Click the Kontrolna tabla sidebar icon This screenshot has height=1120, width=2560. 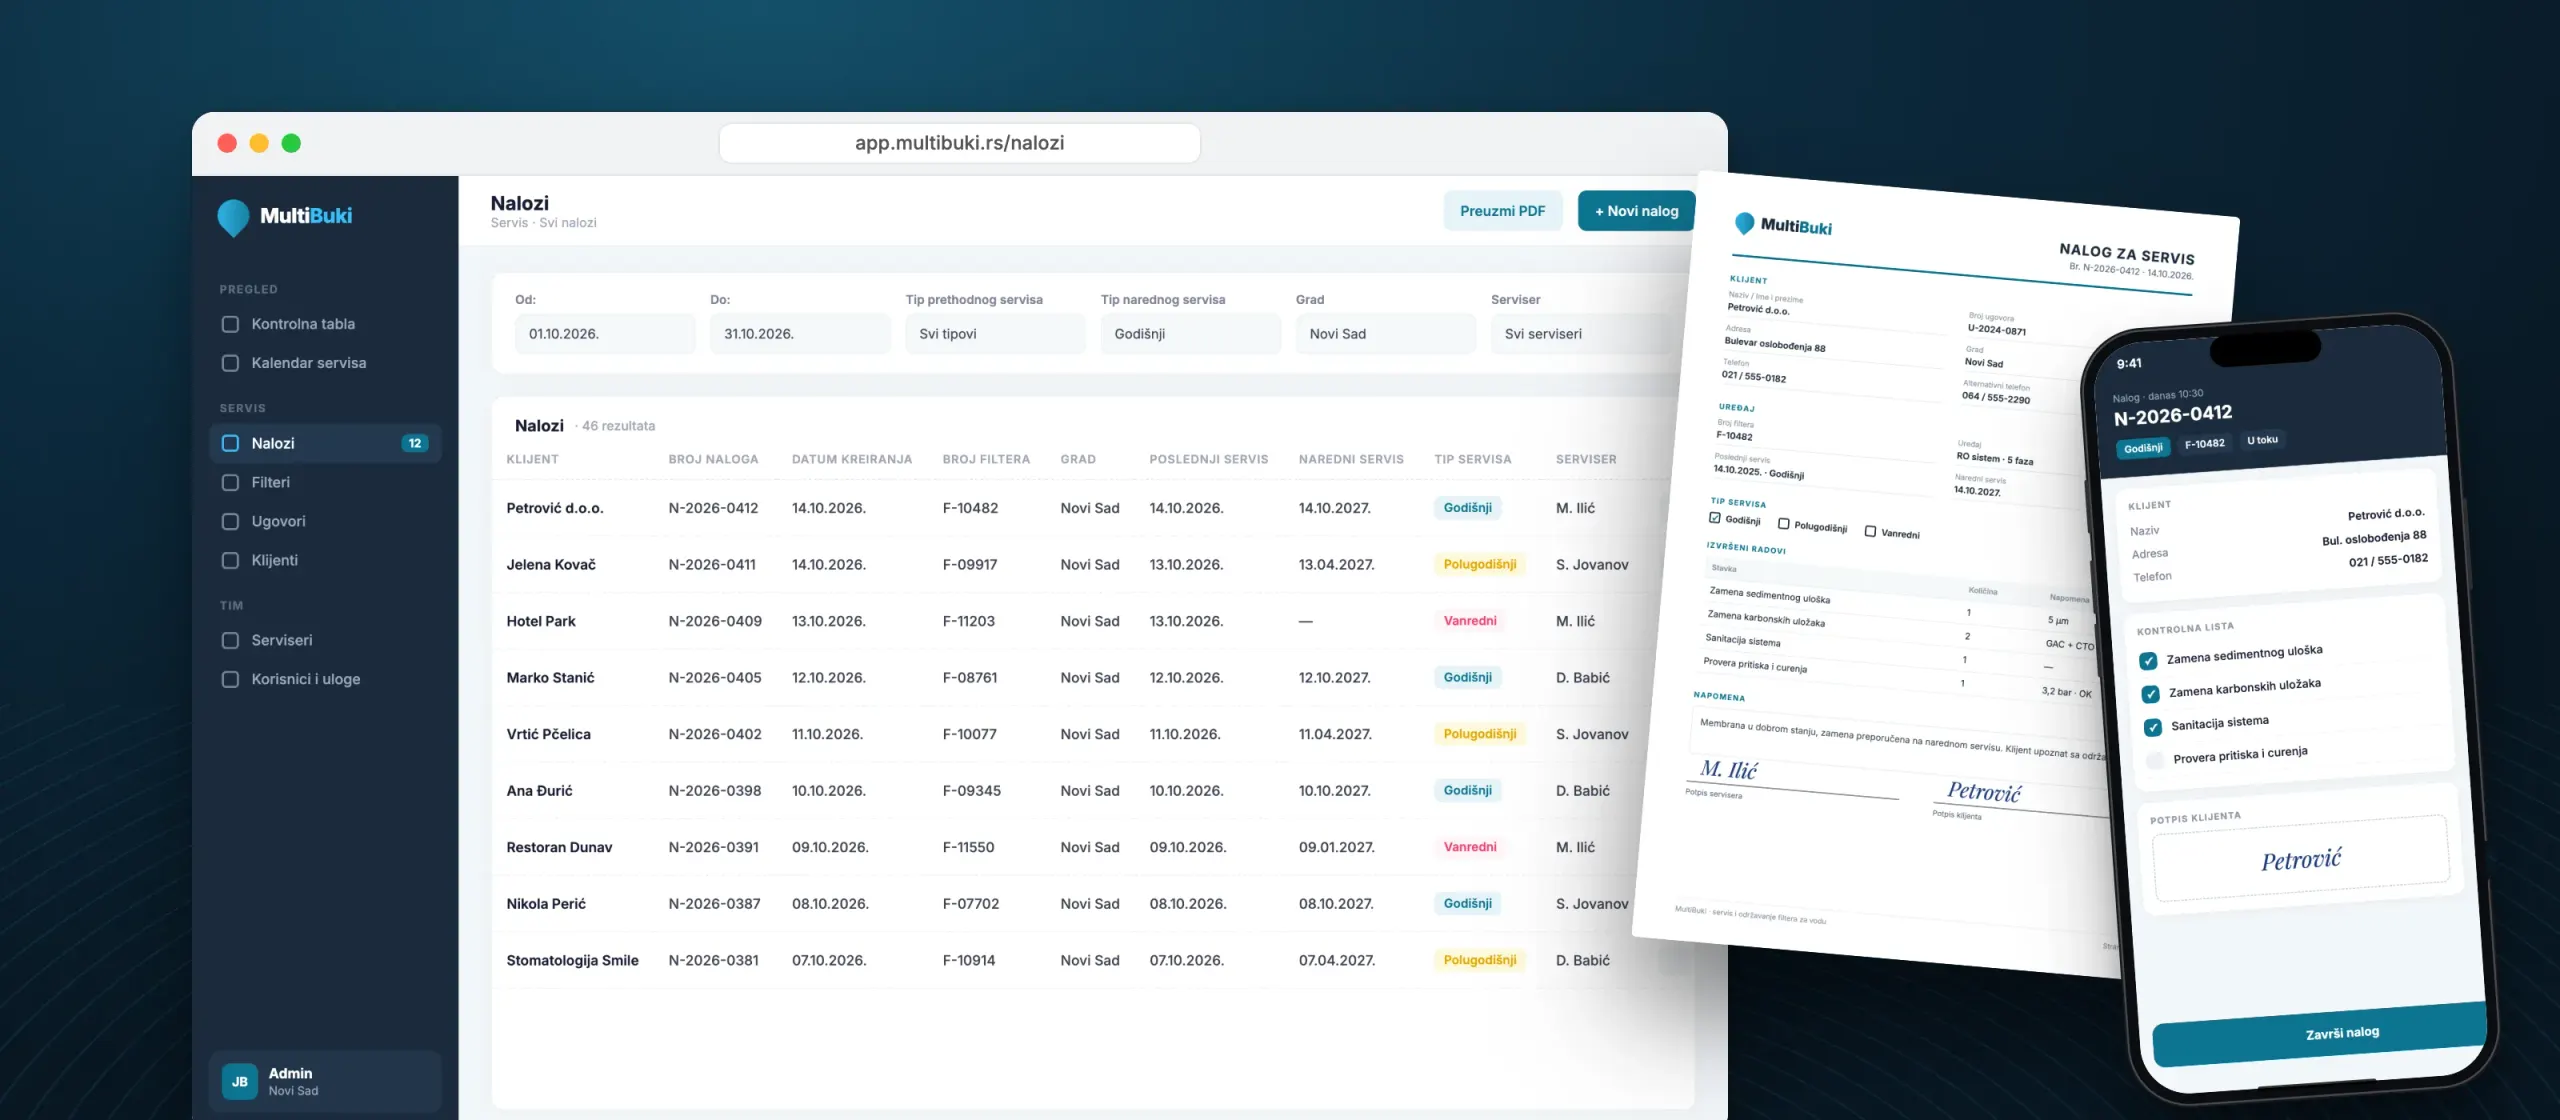[230, 324]
